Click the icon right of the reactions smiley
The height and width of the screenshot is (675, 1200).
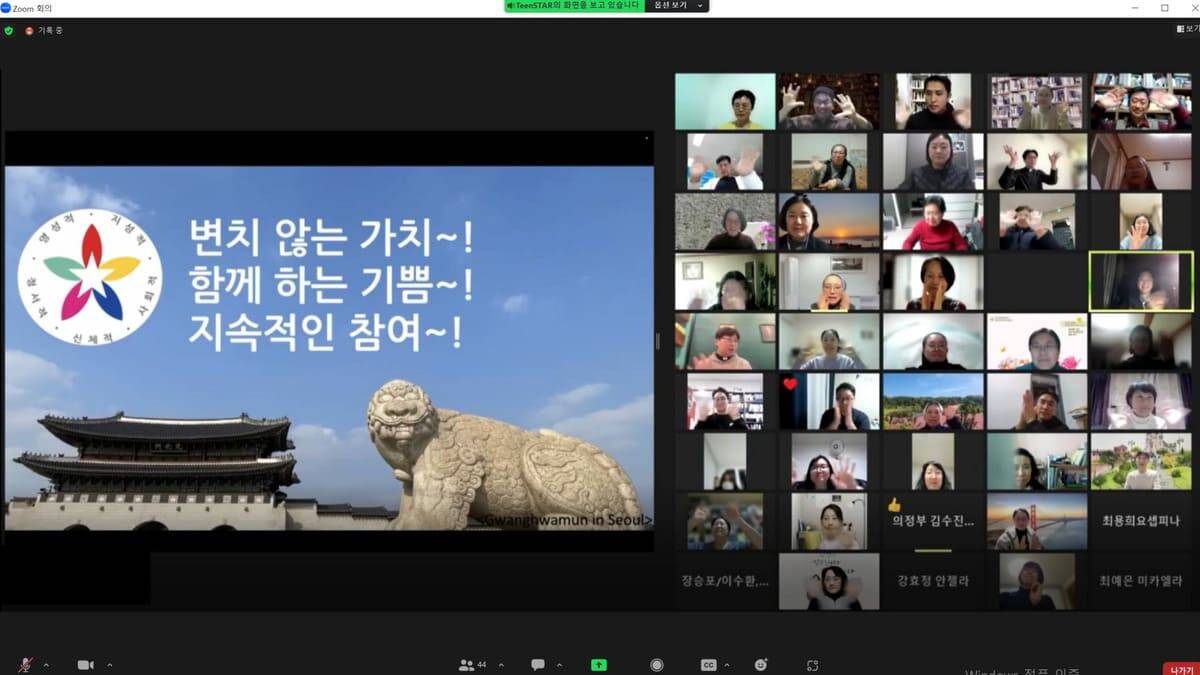point(812,665)
